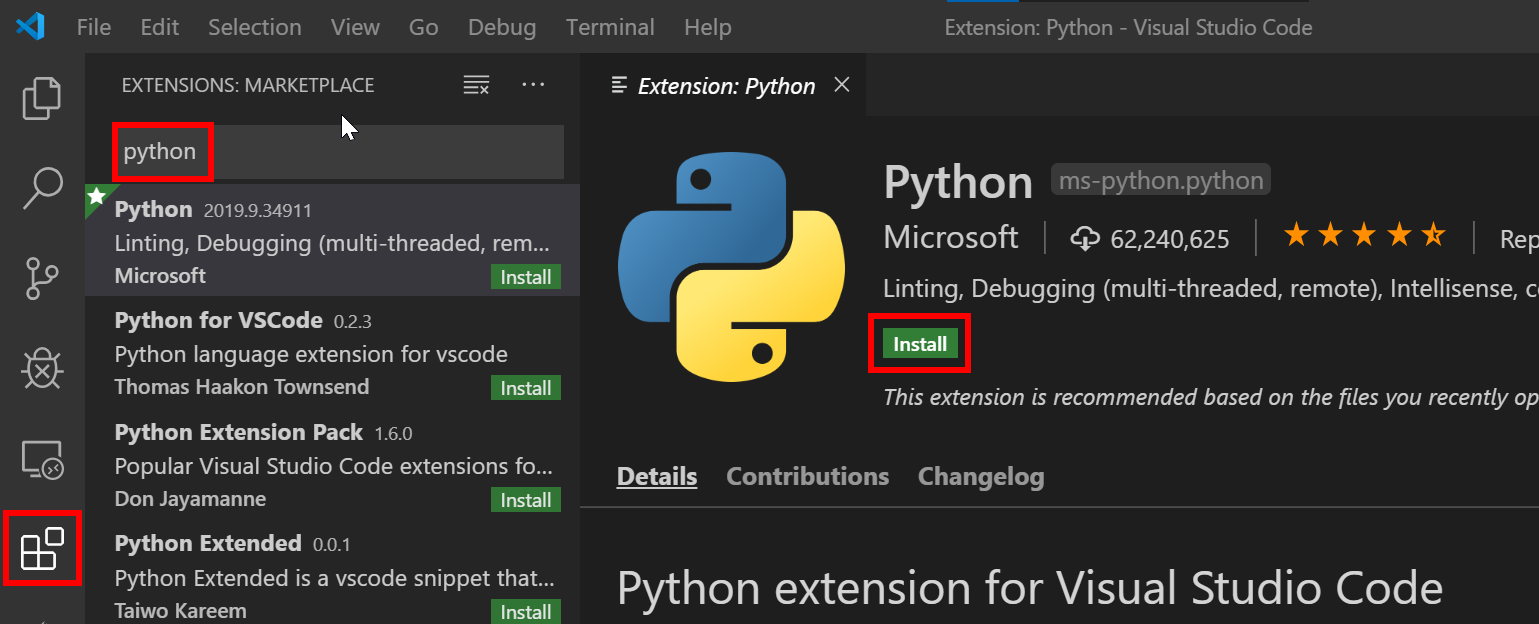This screenshot has height=624, width=1539.
Task: Open the Source Control view
Action: tap(42, 278)
